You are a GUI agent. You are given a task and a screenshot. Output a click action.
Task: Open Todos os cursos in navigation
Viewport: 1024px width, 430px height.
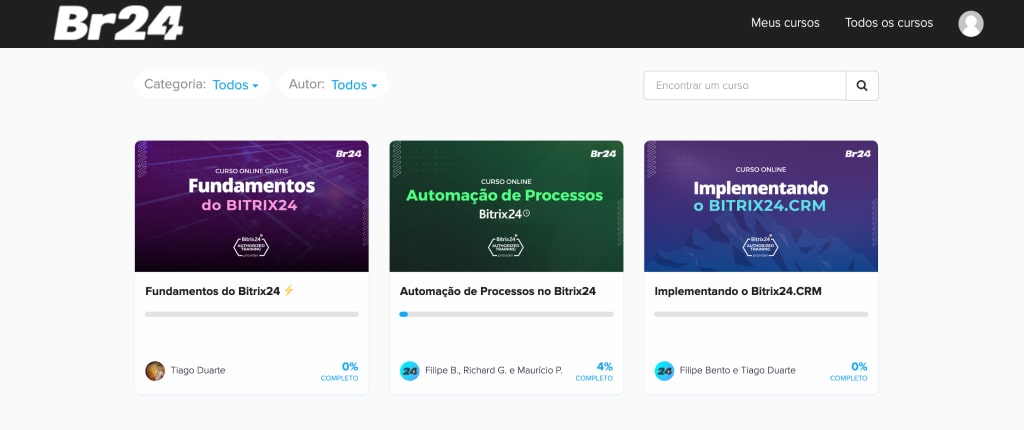coord(888,23)
